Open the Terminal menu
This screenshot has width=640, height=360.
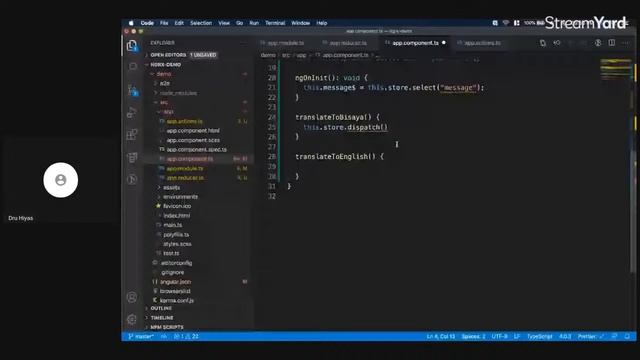tap(275, 23)
